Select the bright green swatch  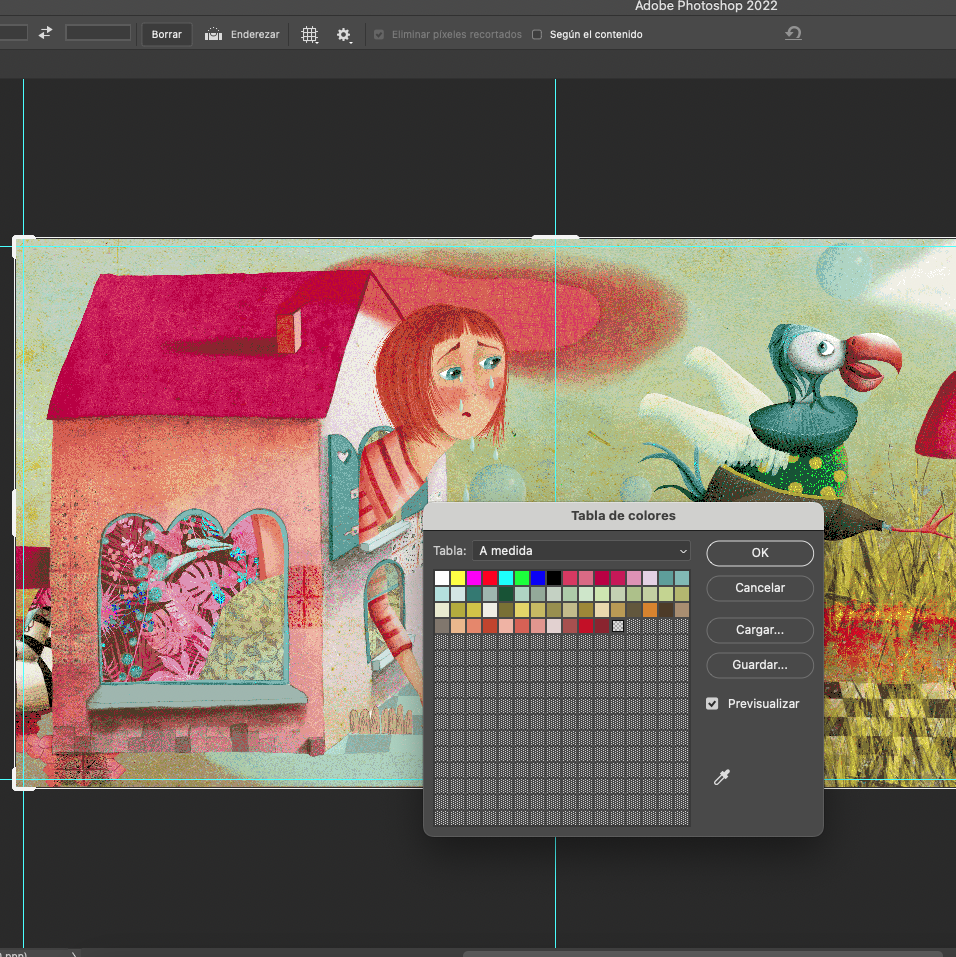(x=522, y=578)
